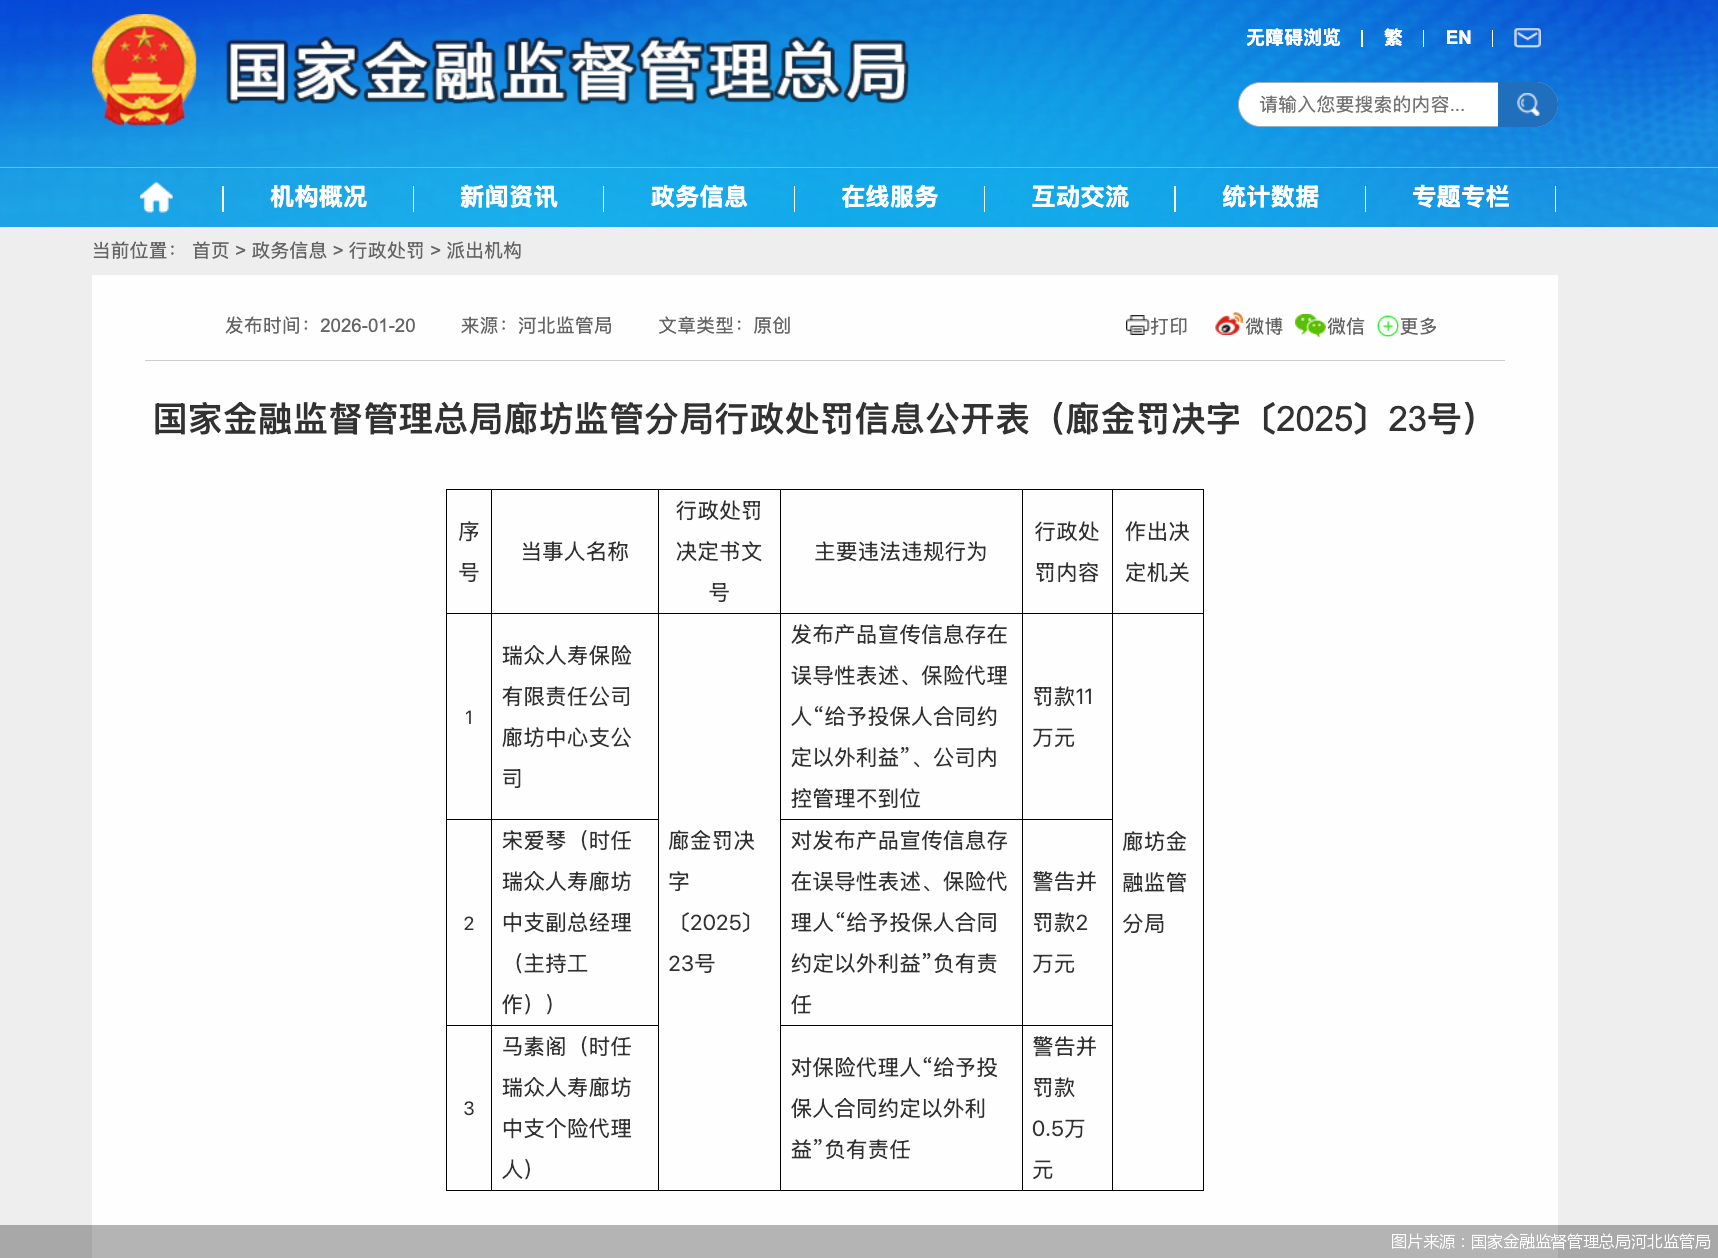Image resolution: width=1718 pixels, height=1258 pixels.
Task: Open the 互动交流 menu
Action: 1080,197
